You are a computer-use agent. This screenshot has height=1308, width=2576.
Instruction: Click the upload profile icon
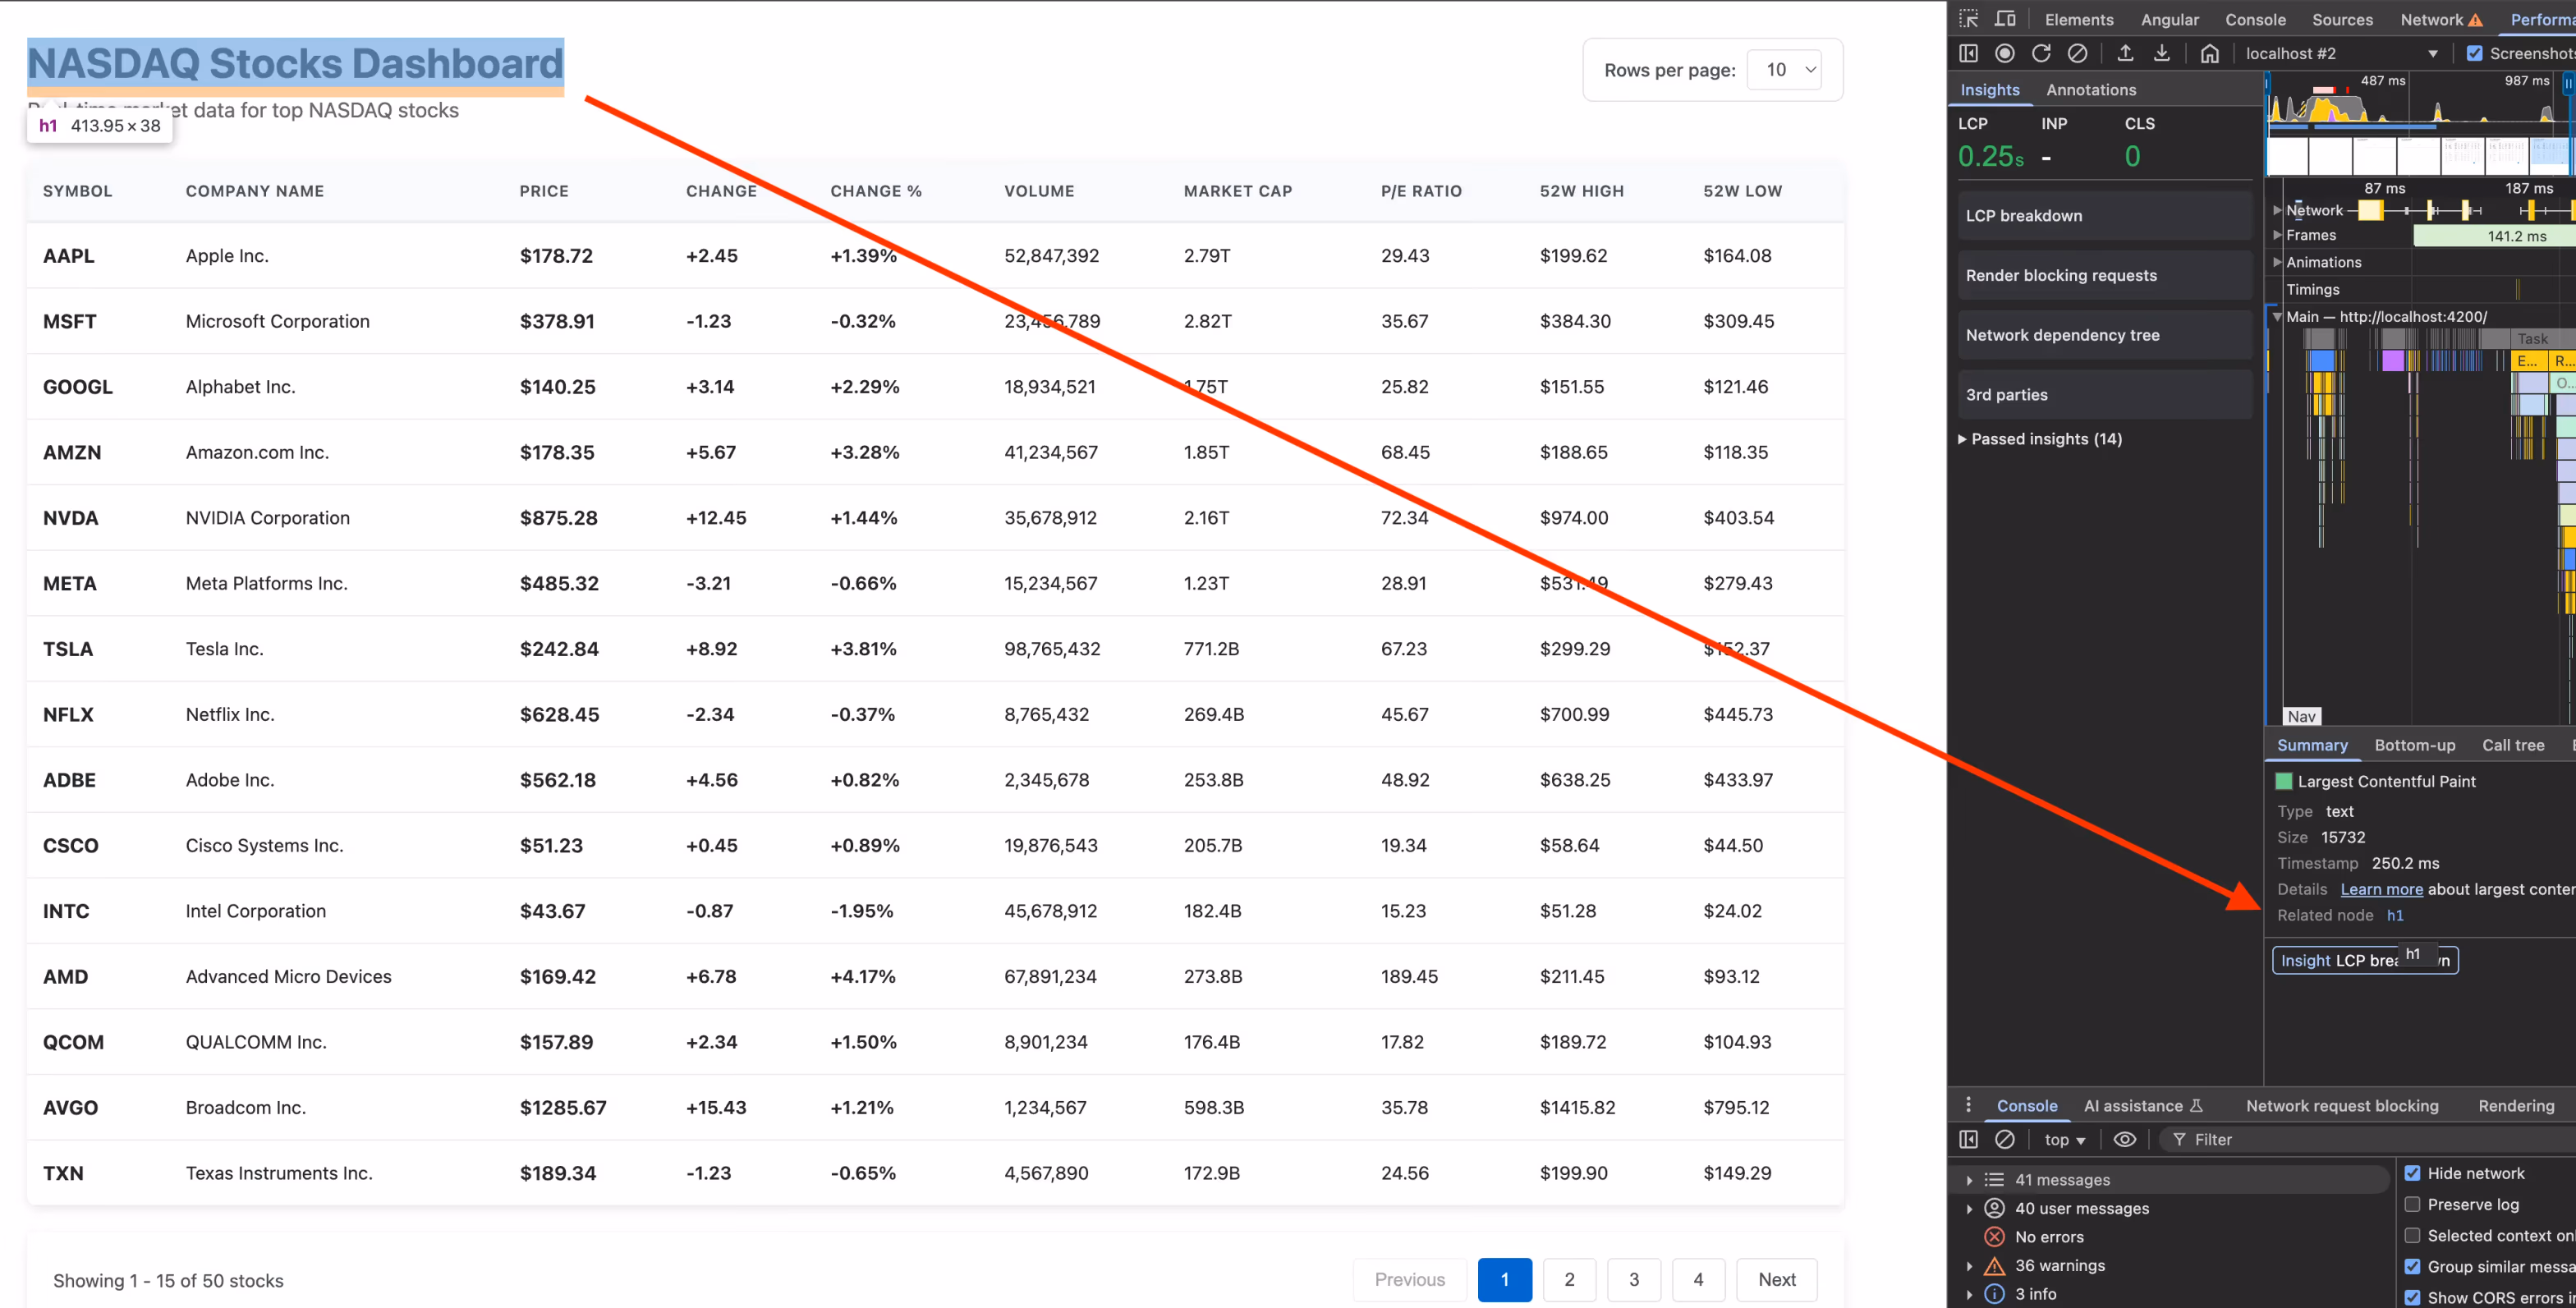coord(2125,53)
